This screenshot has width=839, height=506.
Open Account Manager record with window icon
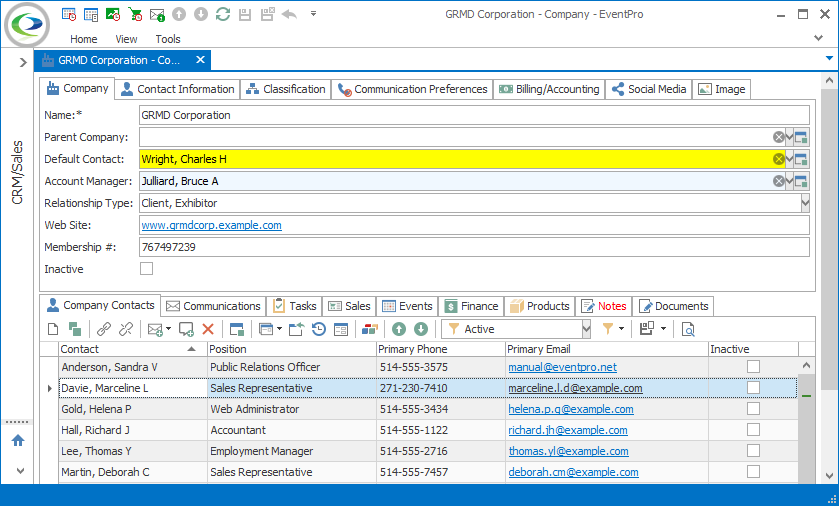tap(801, 181)
